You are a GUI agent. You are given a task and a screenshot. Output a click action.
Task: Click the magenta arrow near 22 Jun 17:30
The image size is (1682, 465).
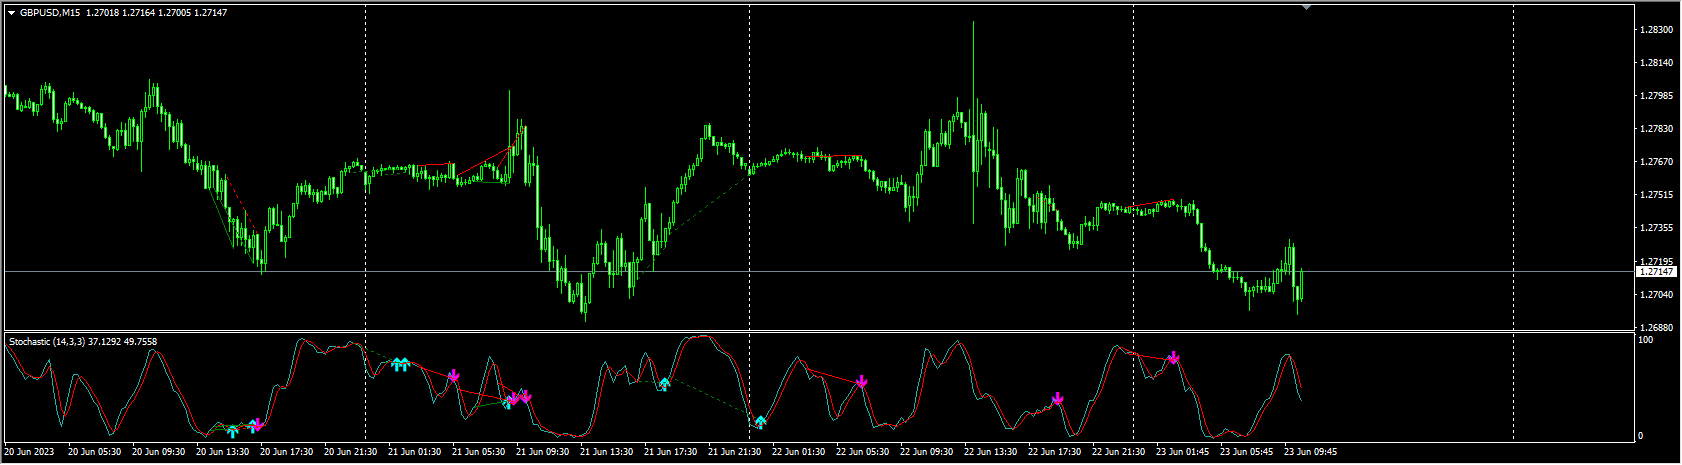click(x=1058, y=398)
